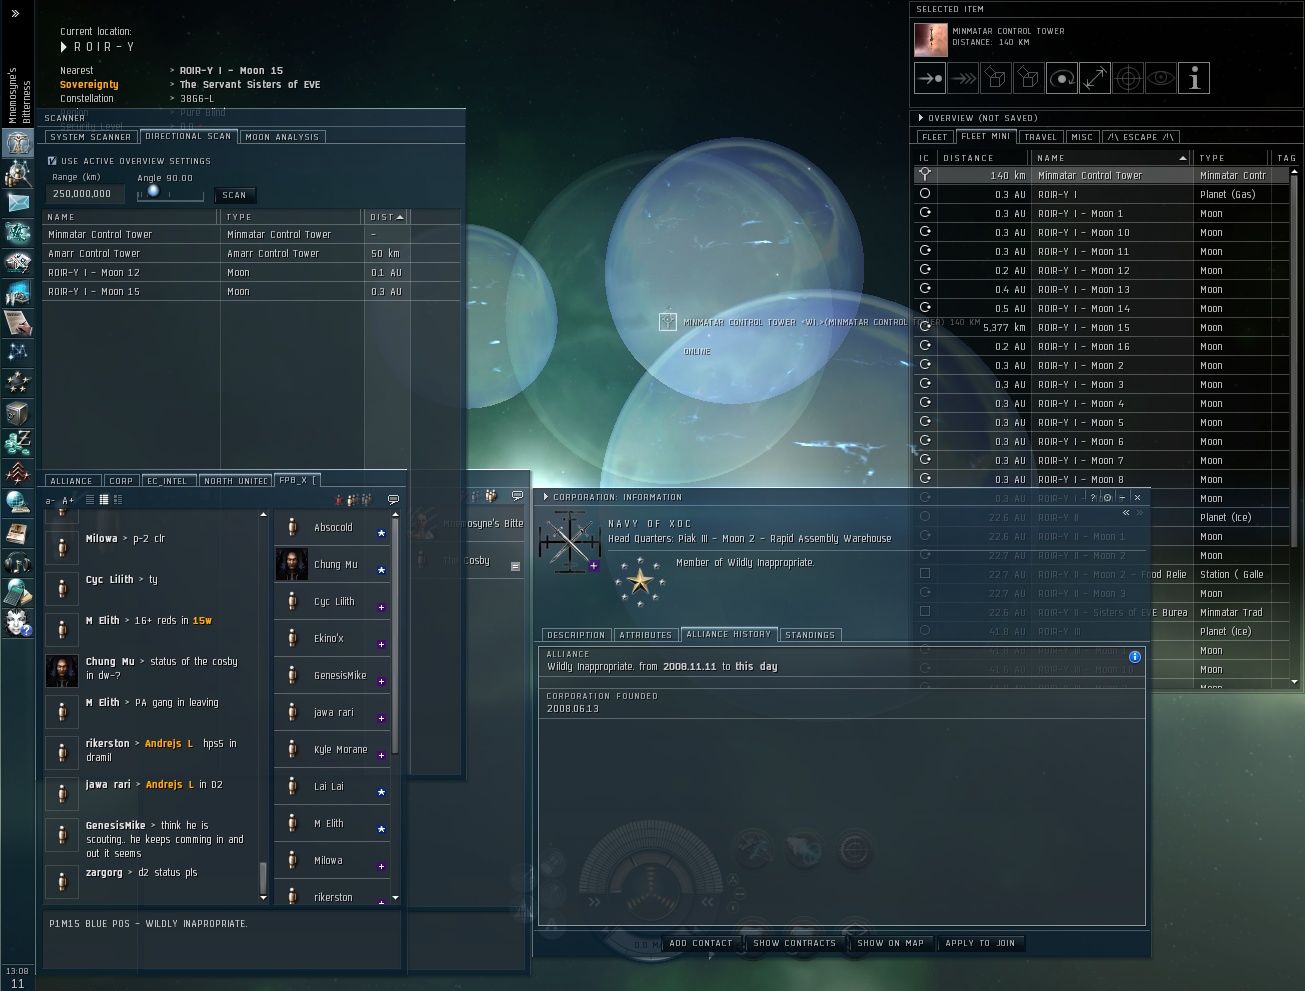Click the Lock Target crosshair icon
The width and height of the screenshot is (1305, 991).
point(1128,78)
